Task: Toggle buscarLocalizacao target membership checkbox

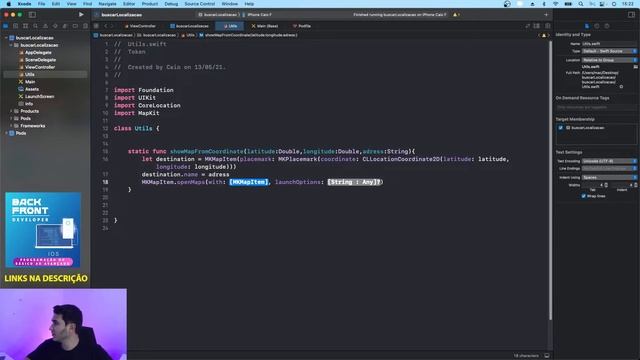Action: [560, 128]
